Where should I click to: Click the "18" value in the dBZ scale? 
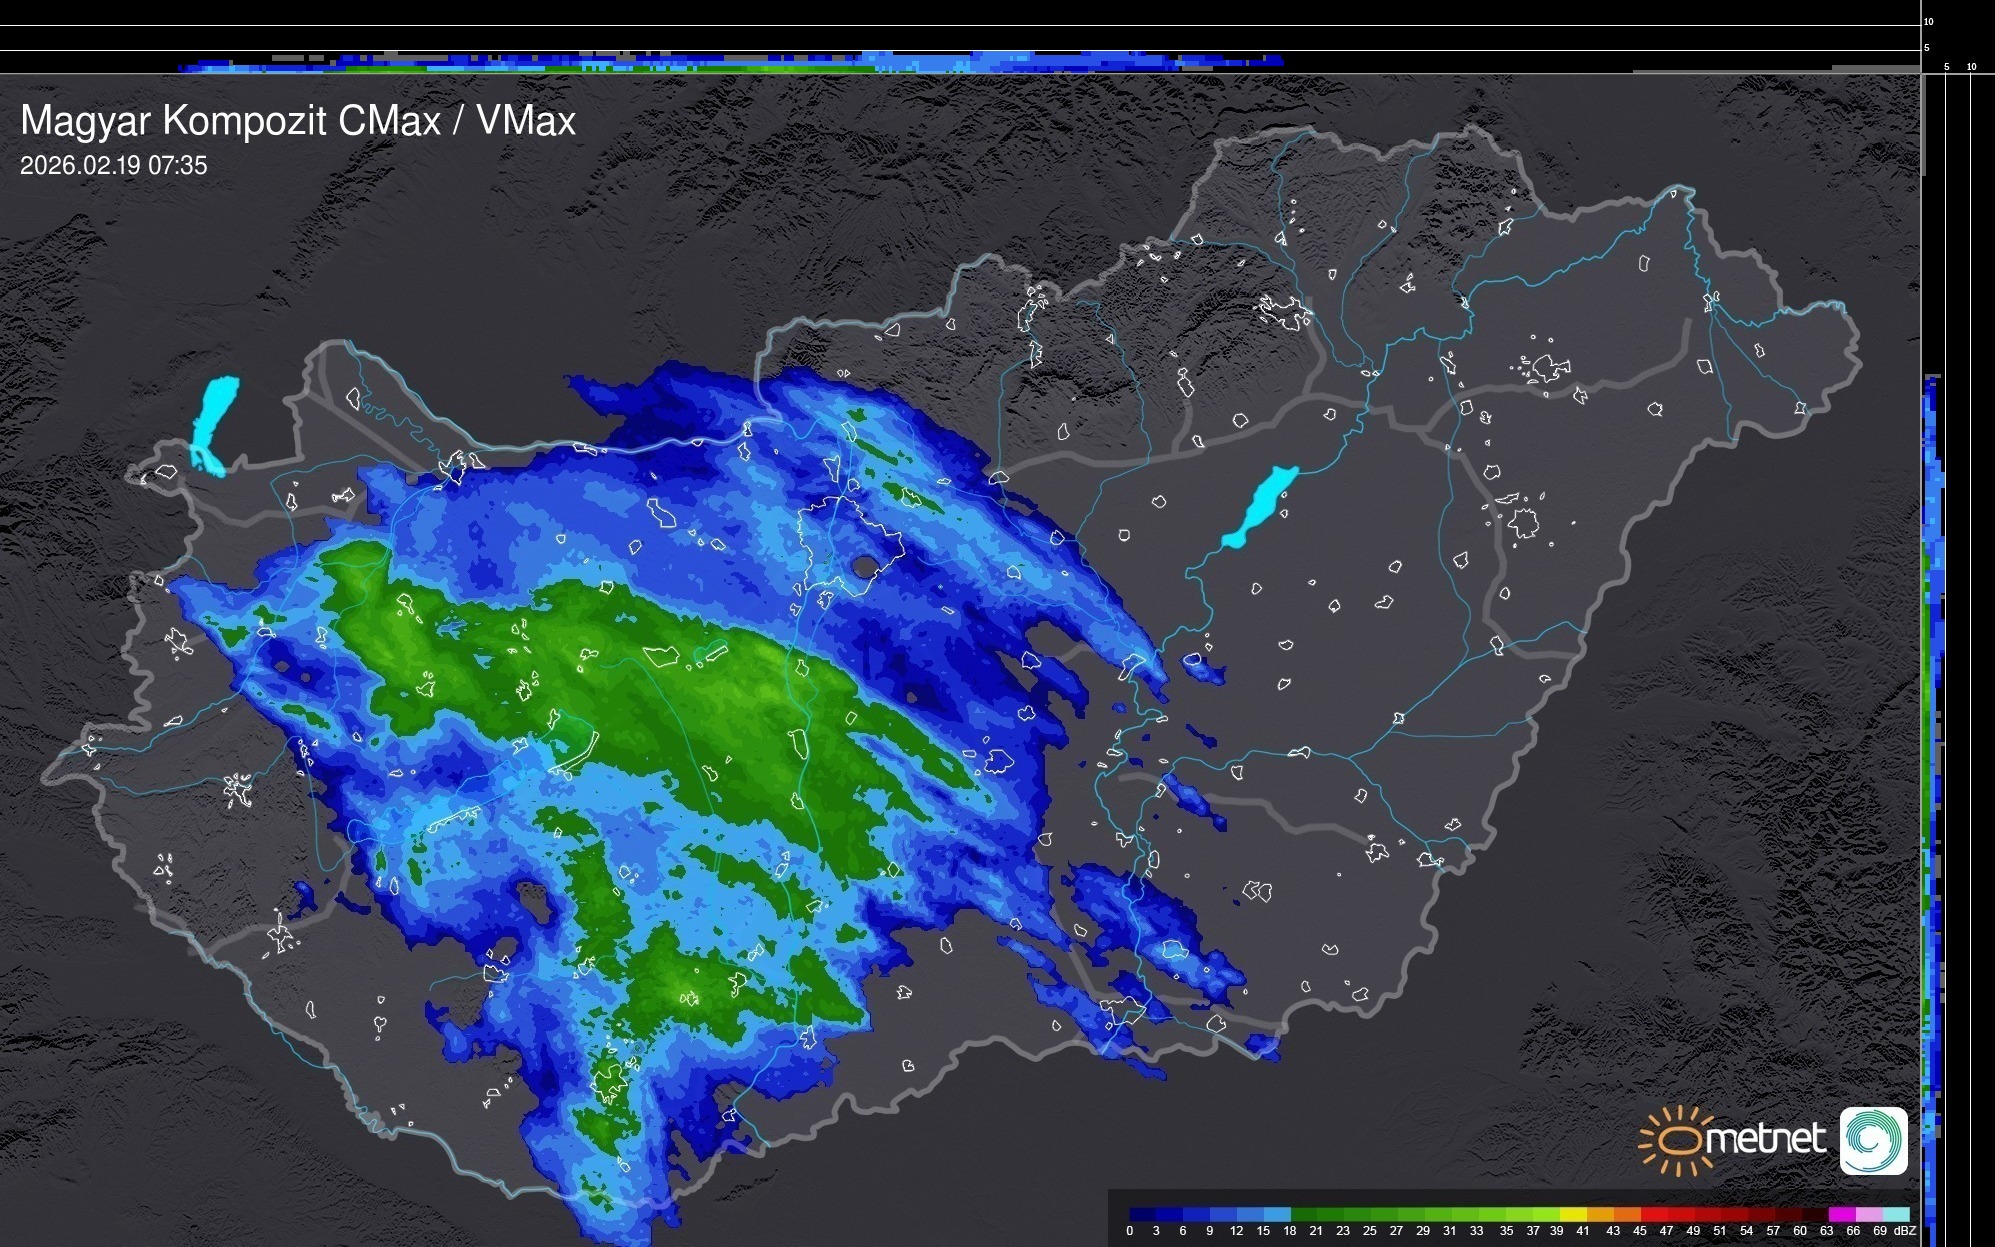(1289, 1231)
